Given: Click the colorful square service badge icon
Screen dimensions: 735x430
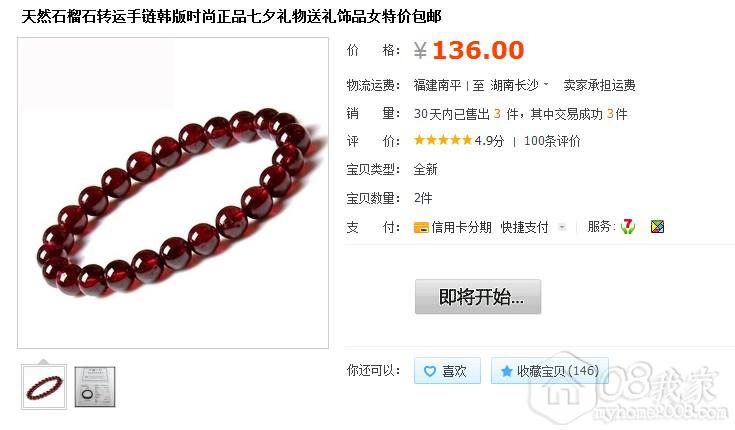Looking at the screenshot, I should tap(657, 227).
